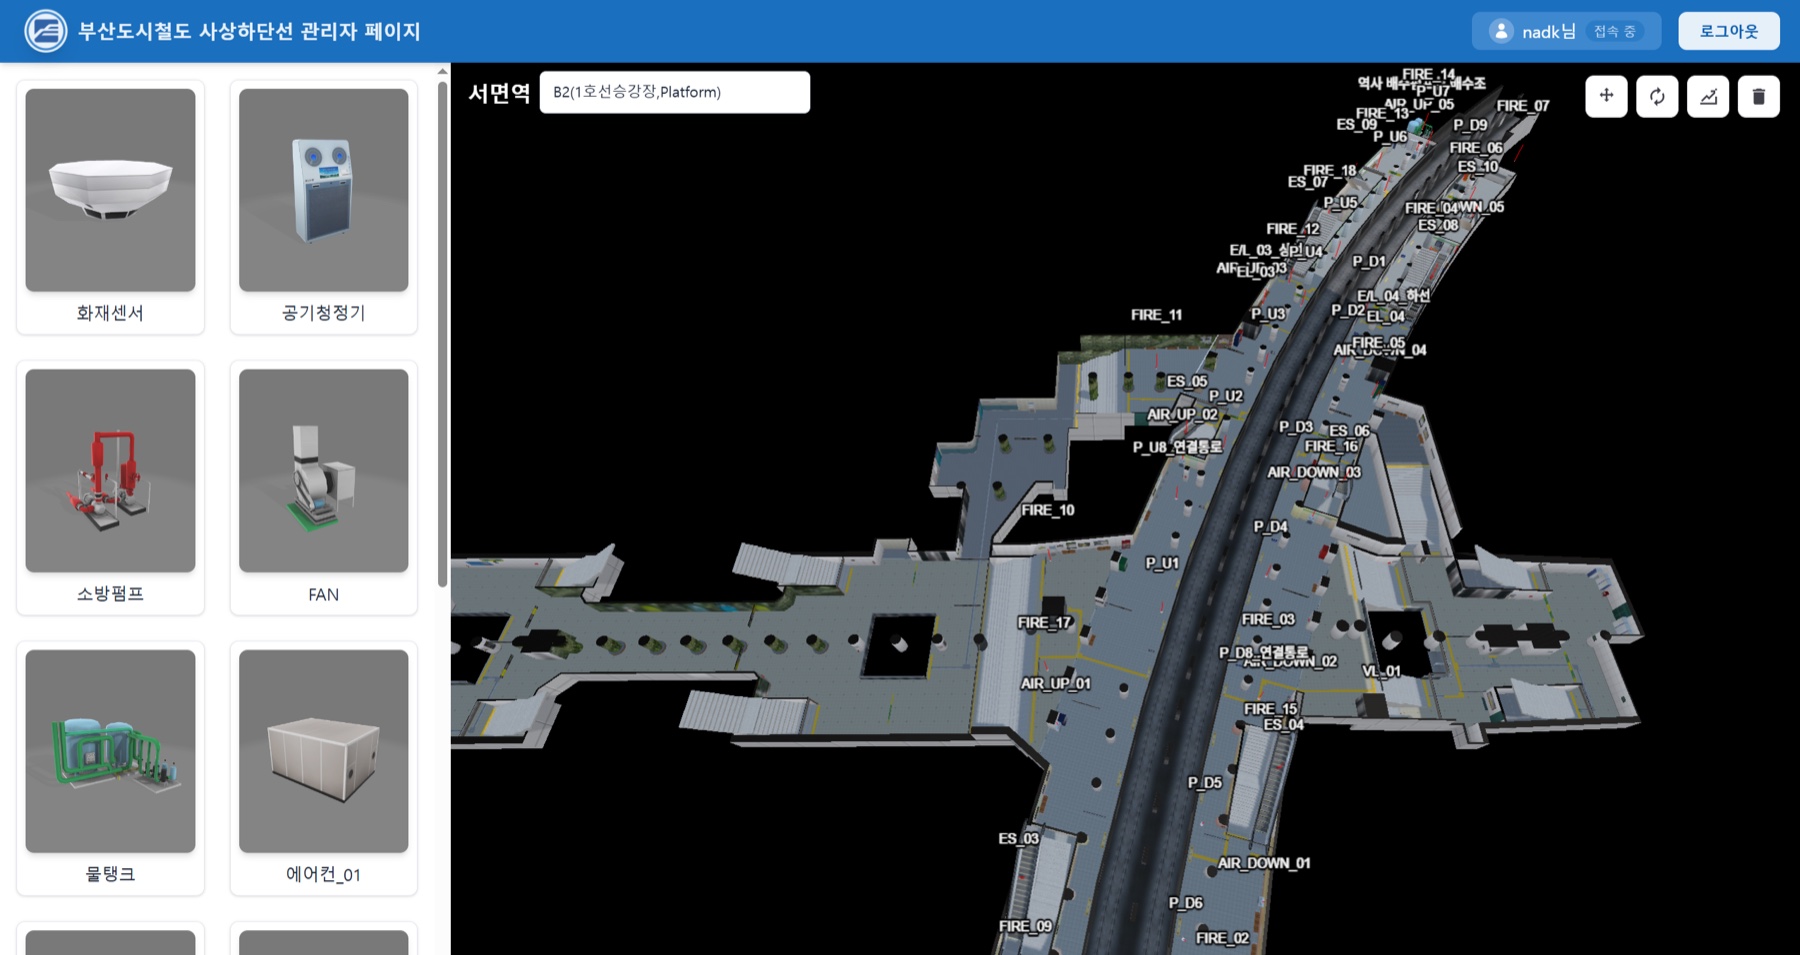1800x955 pixels.
Task: Click the ES_09 escalator label
Action: coord(1357,124)
